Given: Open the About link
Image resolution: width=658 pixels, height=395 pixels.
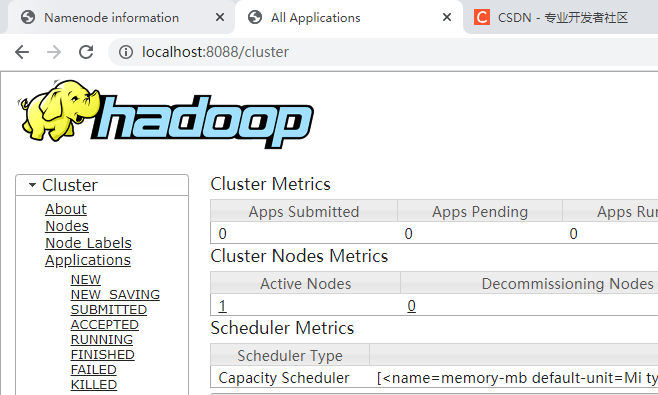Looking at the screenshot, I should (66, 209).
